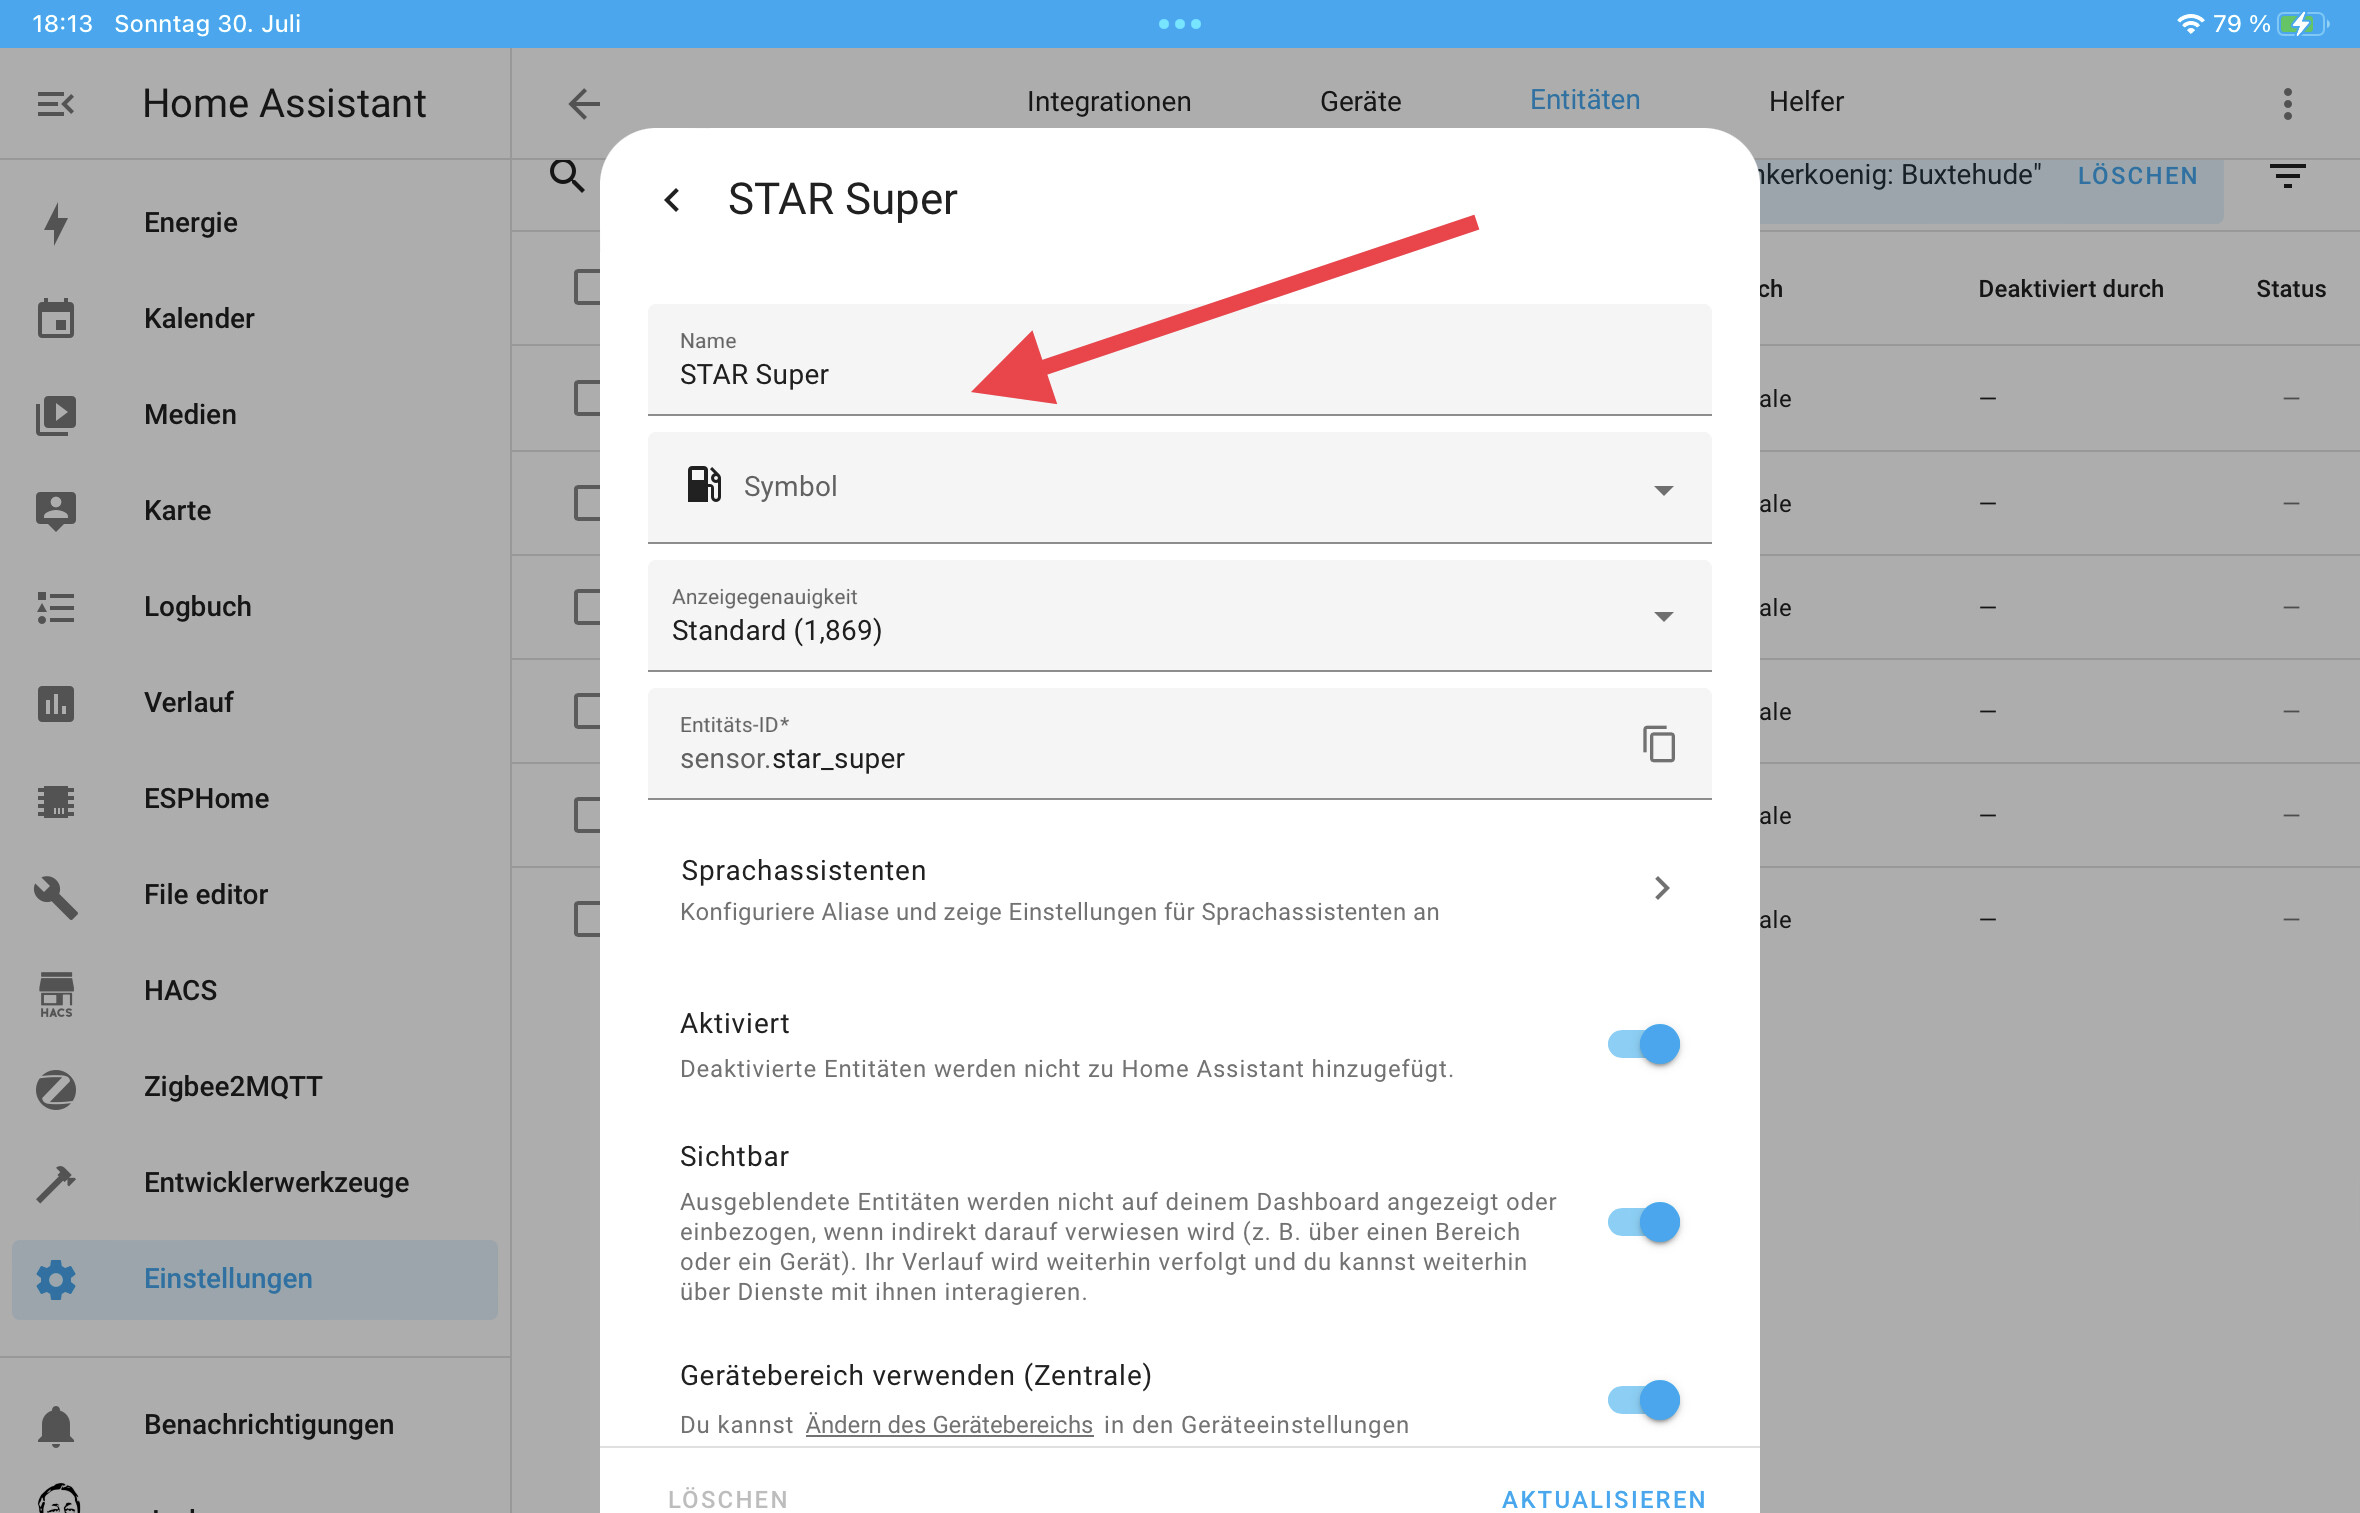Go to Medien in sidebar
Viewport: 2360px width, 1513px height.
click(255, 414)
